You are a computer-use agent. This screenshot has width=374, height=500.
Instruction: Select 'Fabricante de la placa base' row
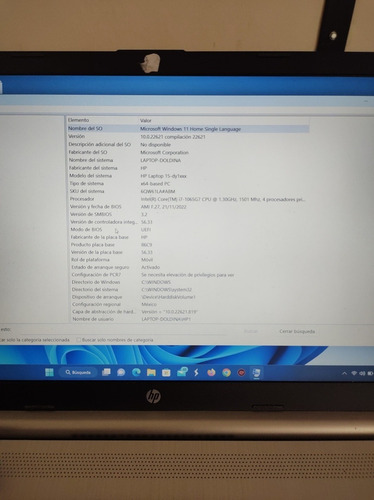click(x=189, y=237)
